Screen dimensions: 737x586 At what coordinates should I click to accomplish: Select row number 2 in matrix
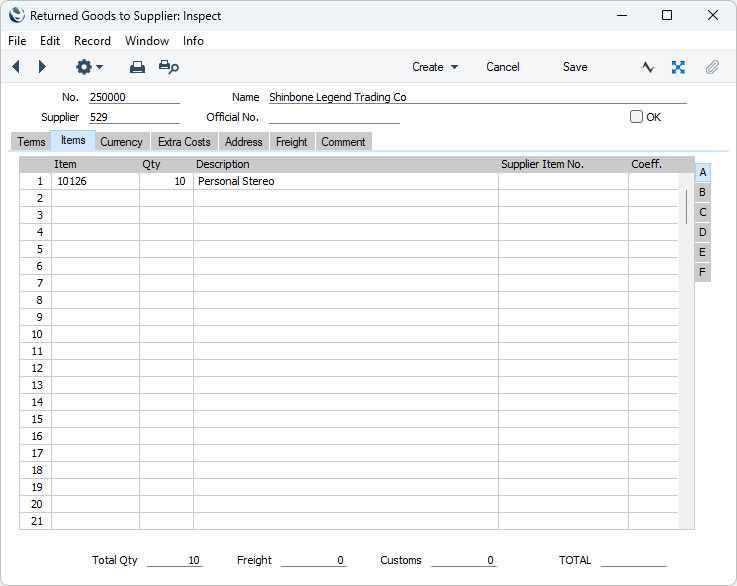(x=36, y=198)
